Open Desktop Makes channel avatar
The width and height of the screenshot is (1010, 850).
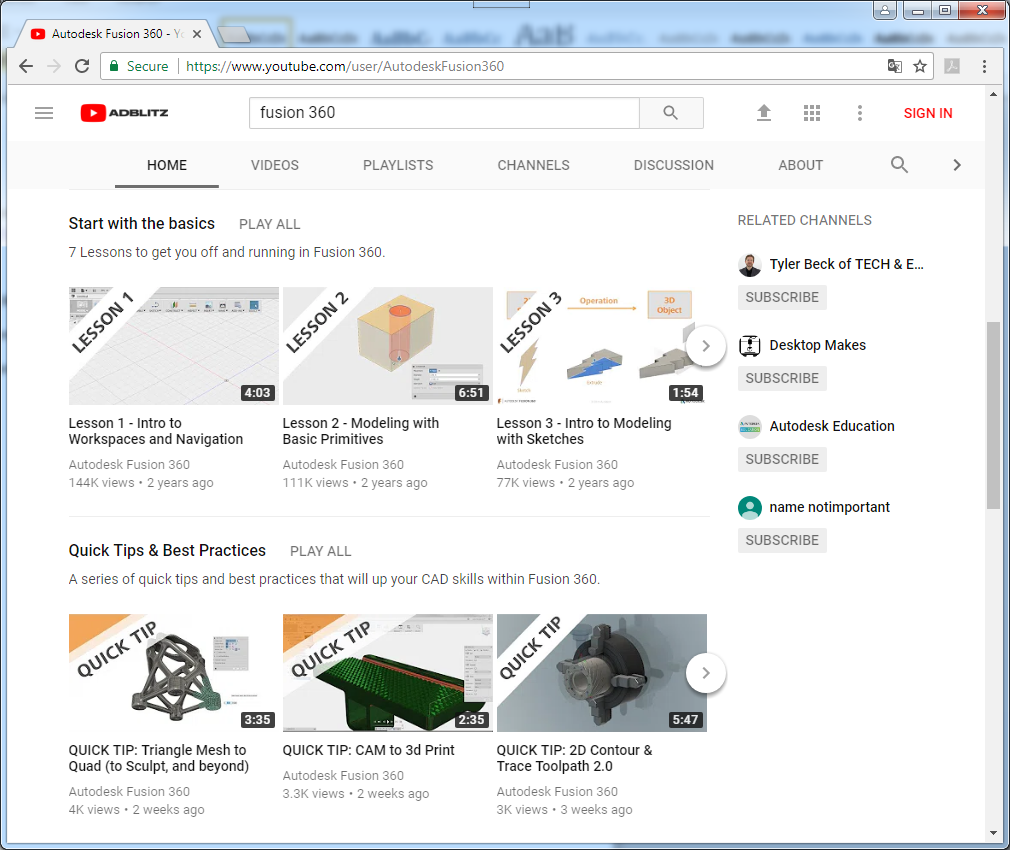coord(750,346)
